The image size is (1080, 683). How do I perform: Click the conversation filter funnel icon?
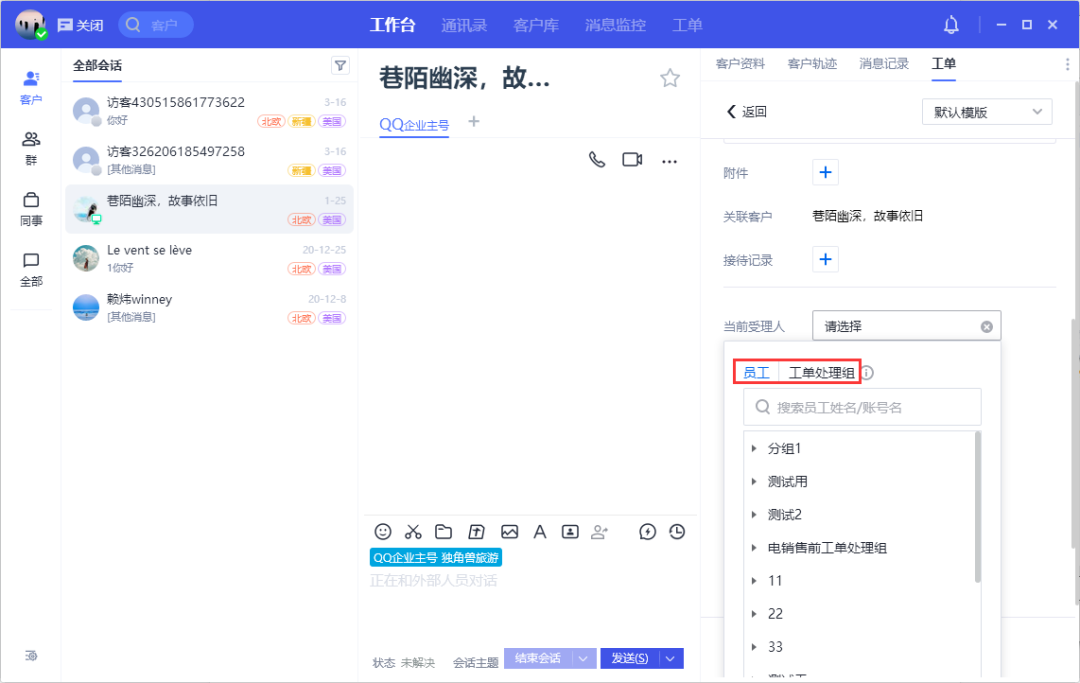[340, 65]
